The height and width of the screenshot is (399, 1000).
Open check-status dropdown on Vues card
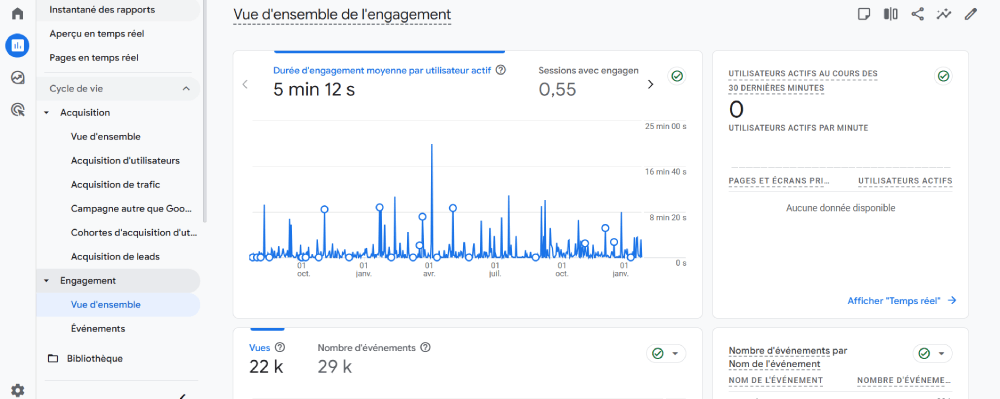tap(666, 353)
